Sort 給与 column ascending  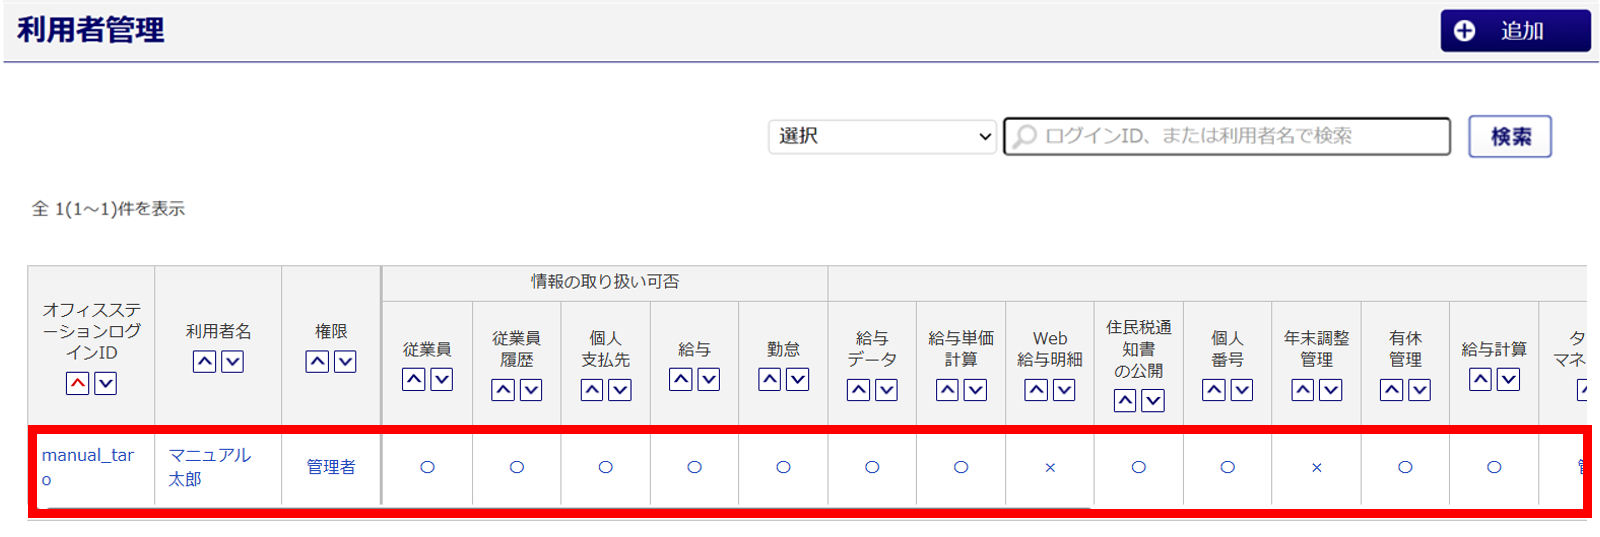pos(681,379)
